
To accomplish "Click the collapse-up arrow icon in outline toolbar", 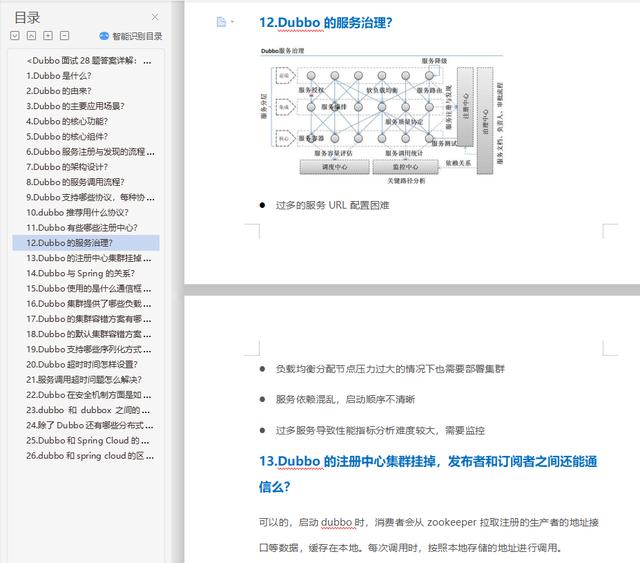I will click(31, 36).
